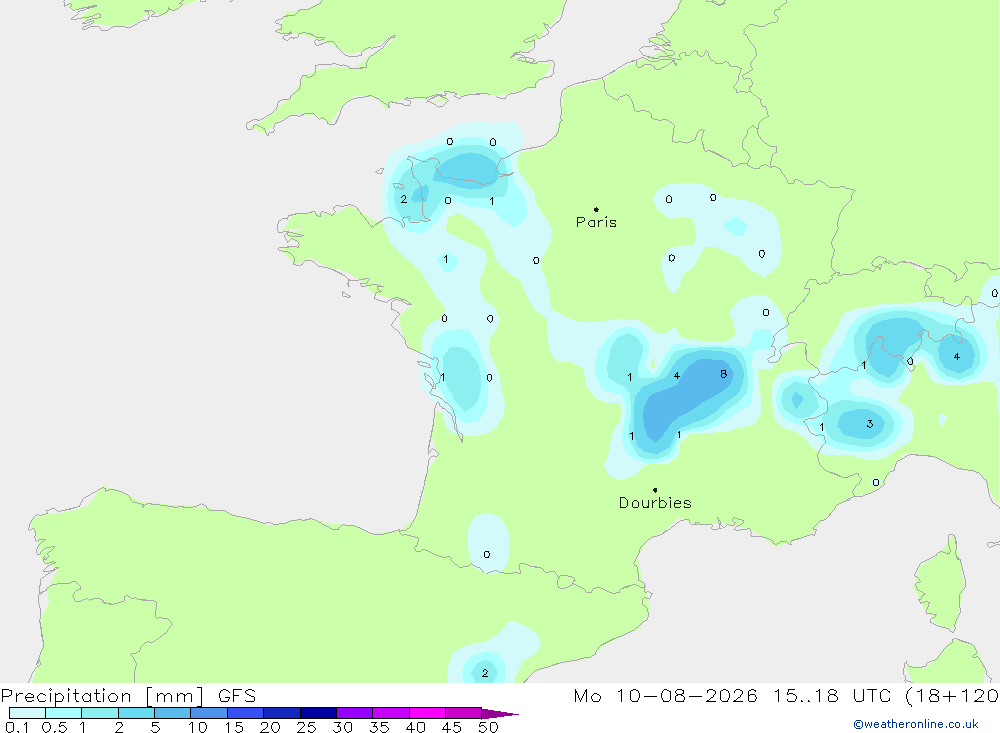Click the '2' precipitation value in northern Spain
This screenshot has width=1000, height=733.
(x=485, y=673)
